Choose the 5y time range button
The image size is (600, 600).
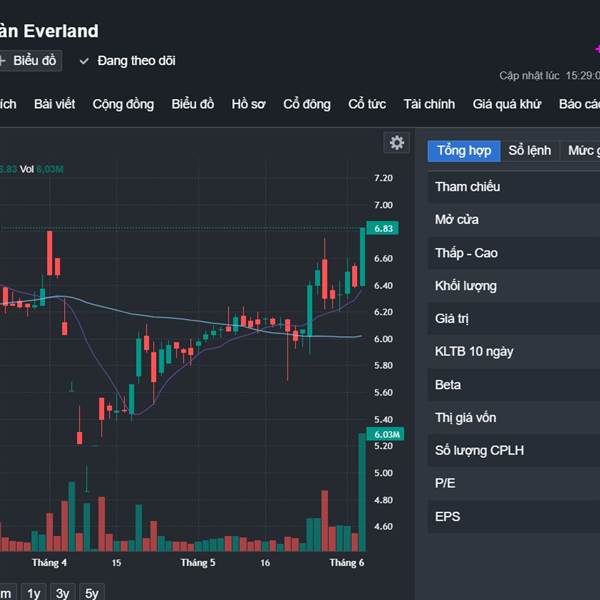(x=91, y=593)
